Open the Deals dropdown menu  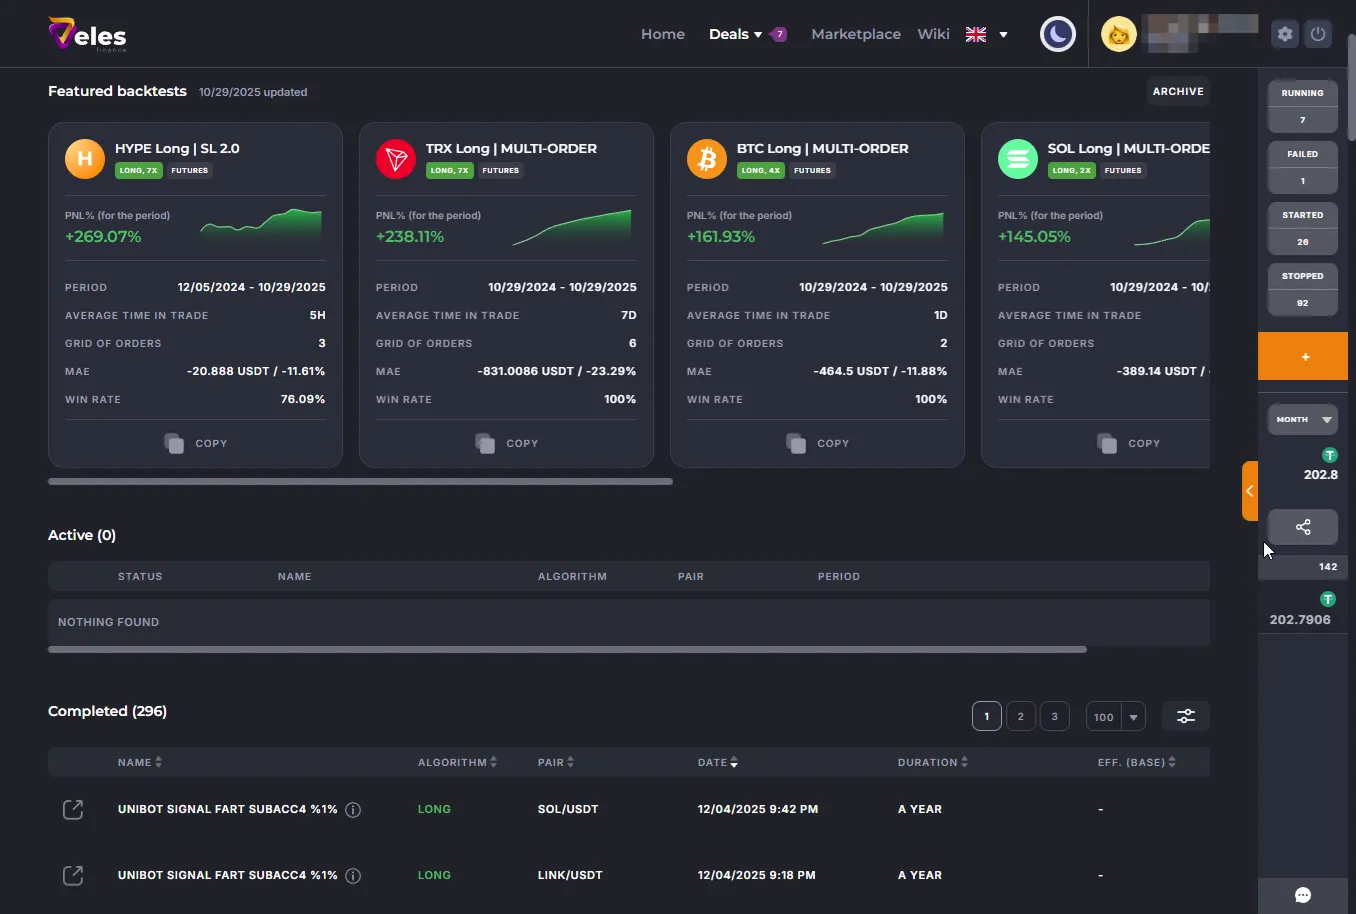(x=735, y=34)
